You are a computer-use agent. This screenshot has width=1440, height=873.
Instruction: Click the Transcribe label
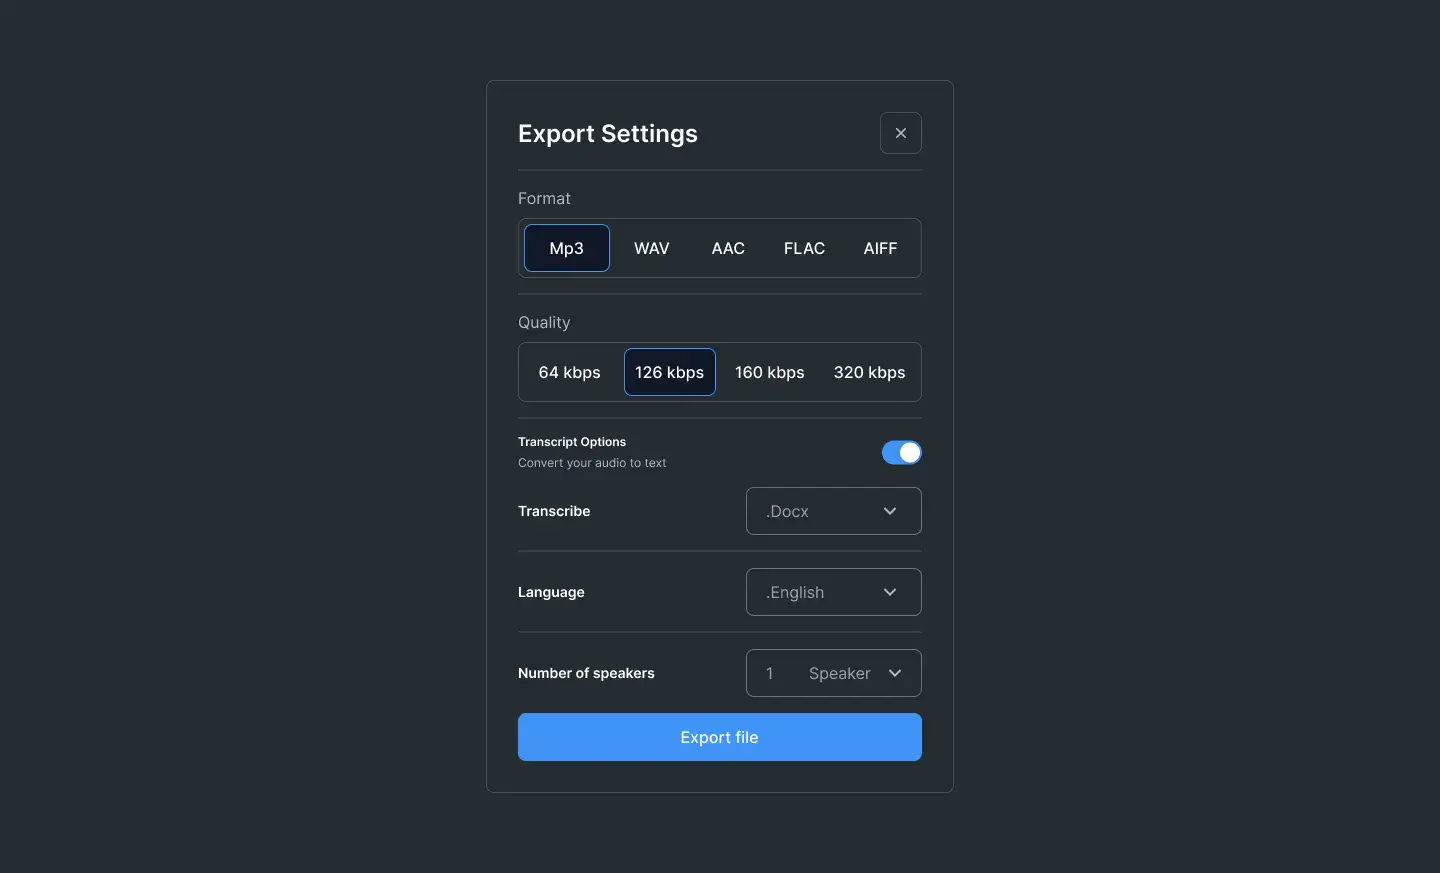(554, 511)
